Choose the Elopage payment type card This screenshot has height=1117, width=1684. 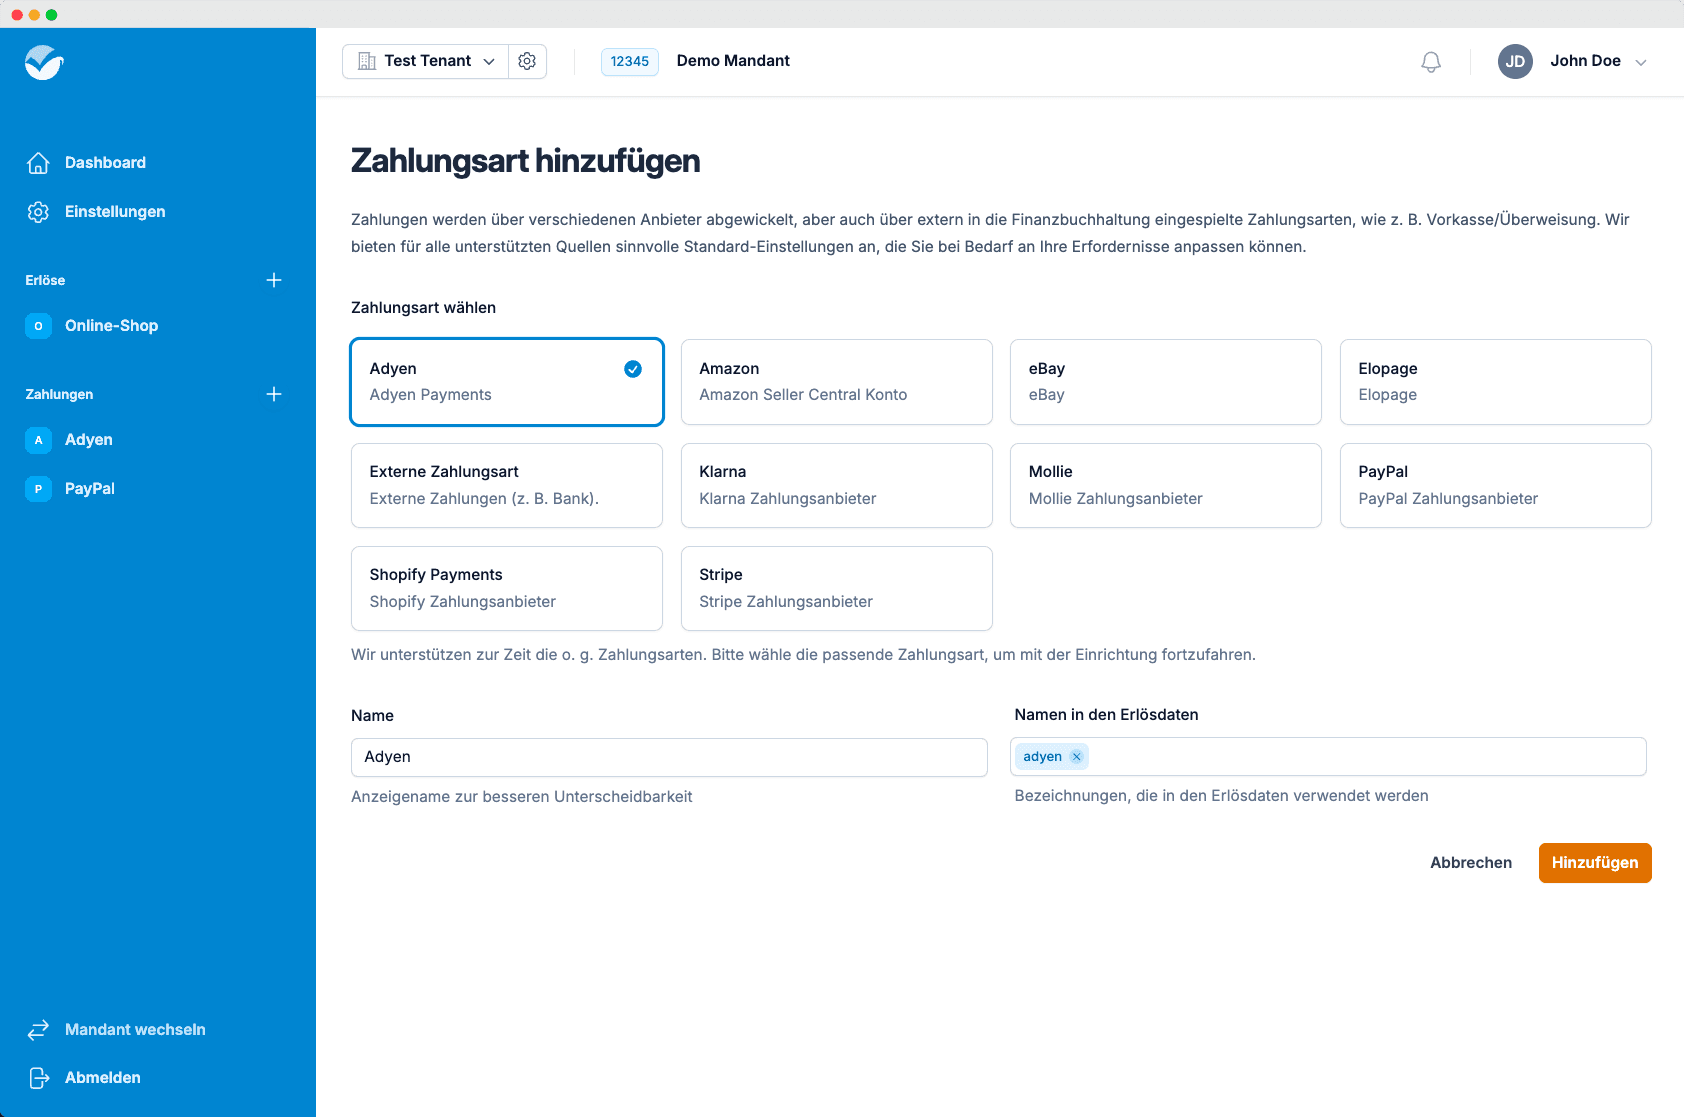1495,382
